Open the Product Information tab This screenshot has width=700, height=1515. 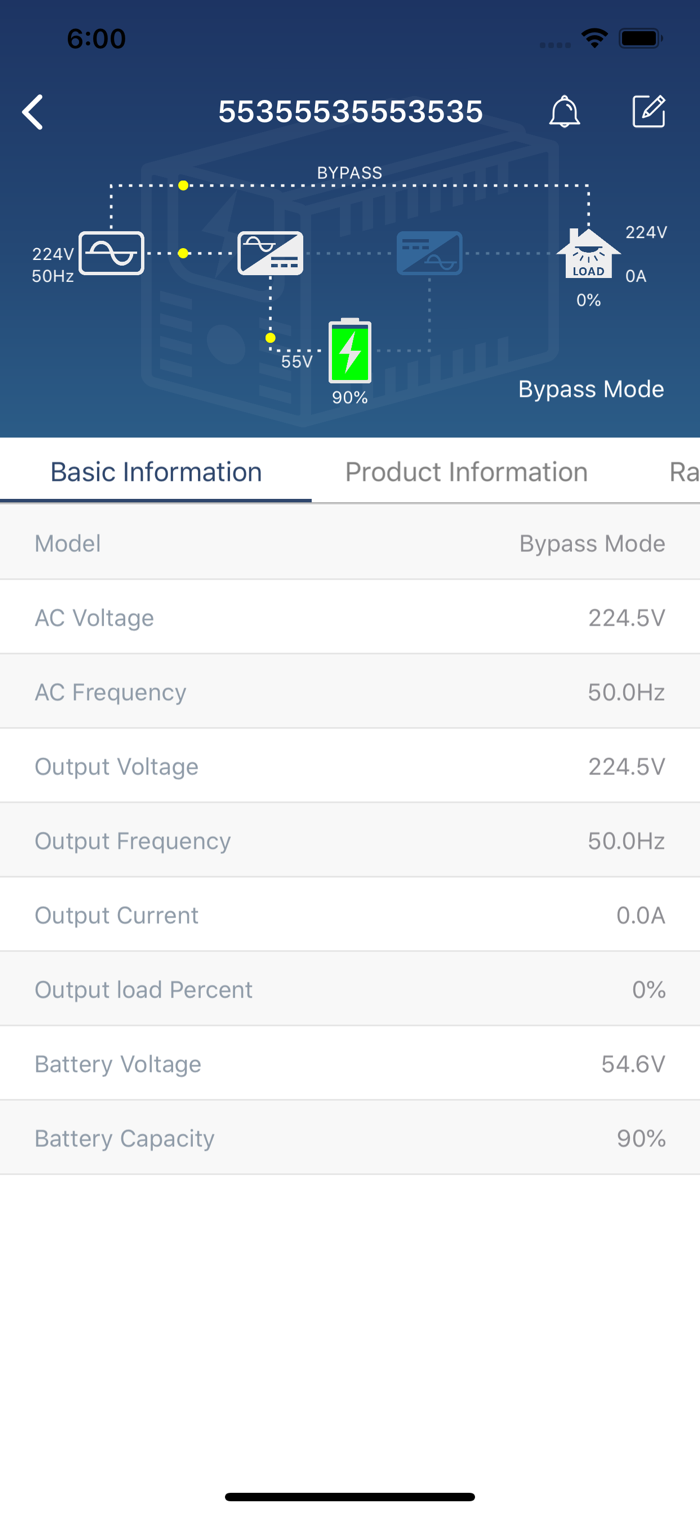pos(466,472)
